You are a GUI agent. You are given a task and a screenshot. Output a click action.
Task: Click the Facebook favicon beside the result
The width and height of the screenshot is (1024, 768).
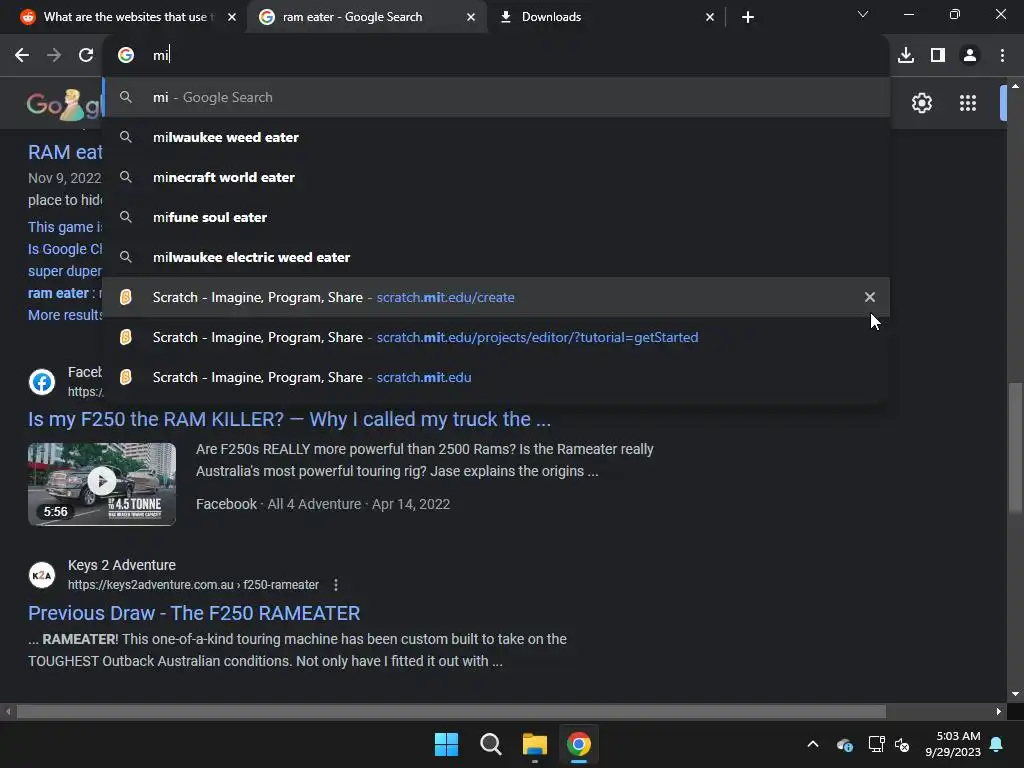[x=42, y=382]
